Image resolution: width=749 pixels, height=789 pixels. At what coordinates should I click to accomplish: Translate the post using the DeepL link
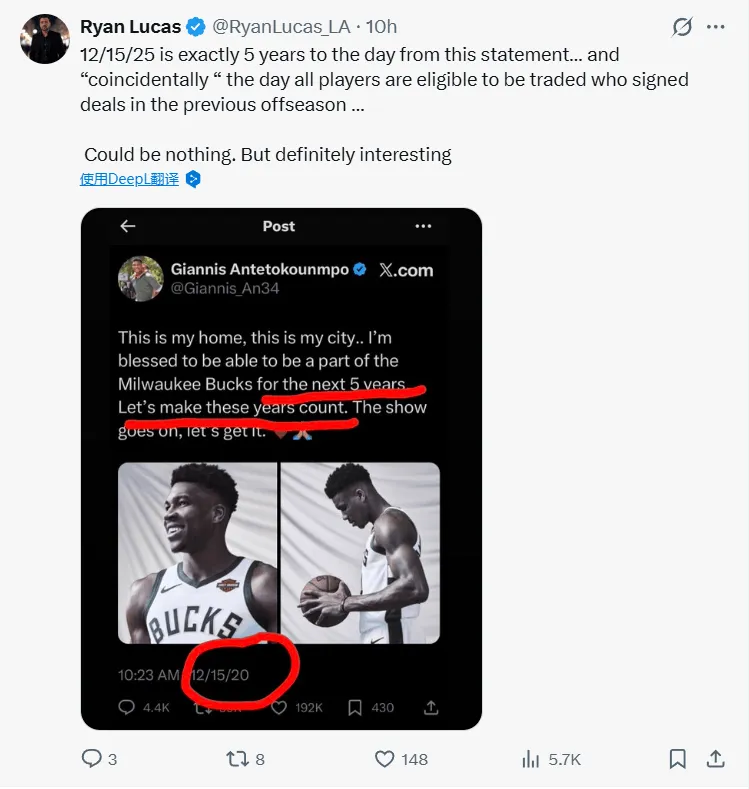coord(129,179)
